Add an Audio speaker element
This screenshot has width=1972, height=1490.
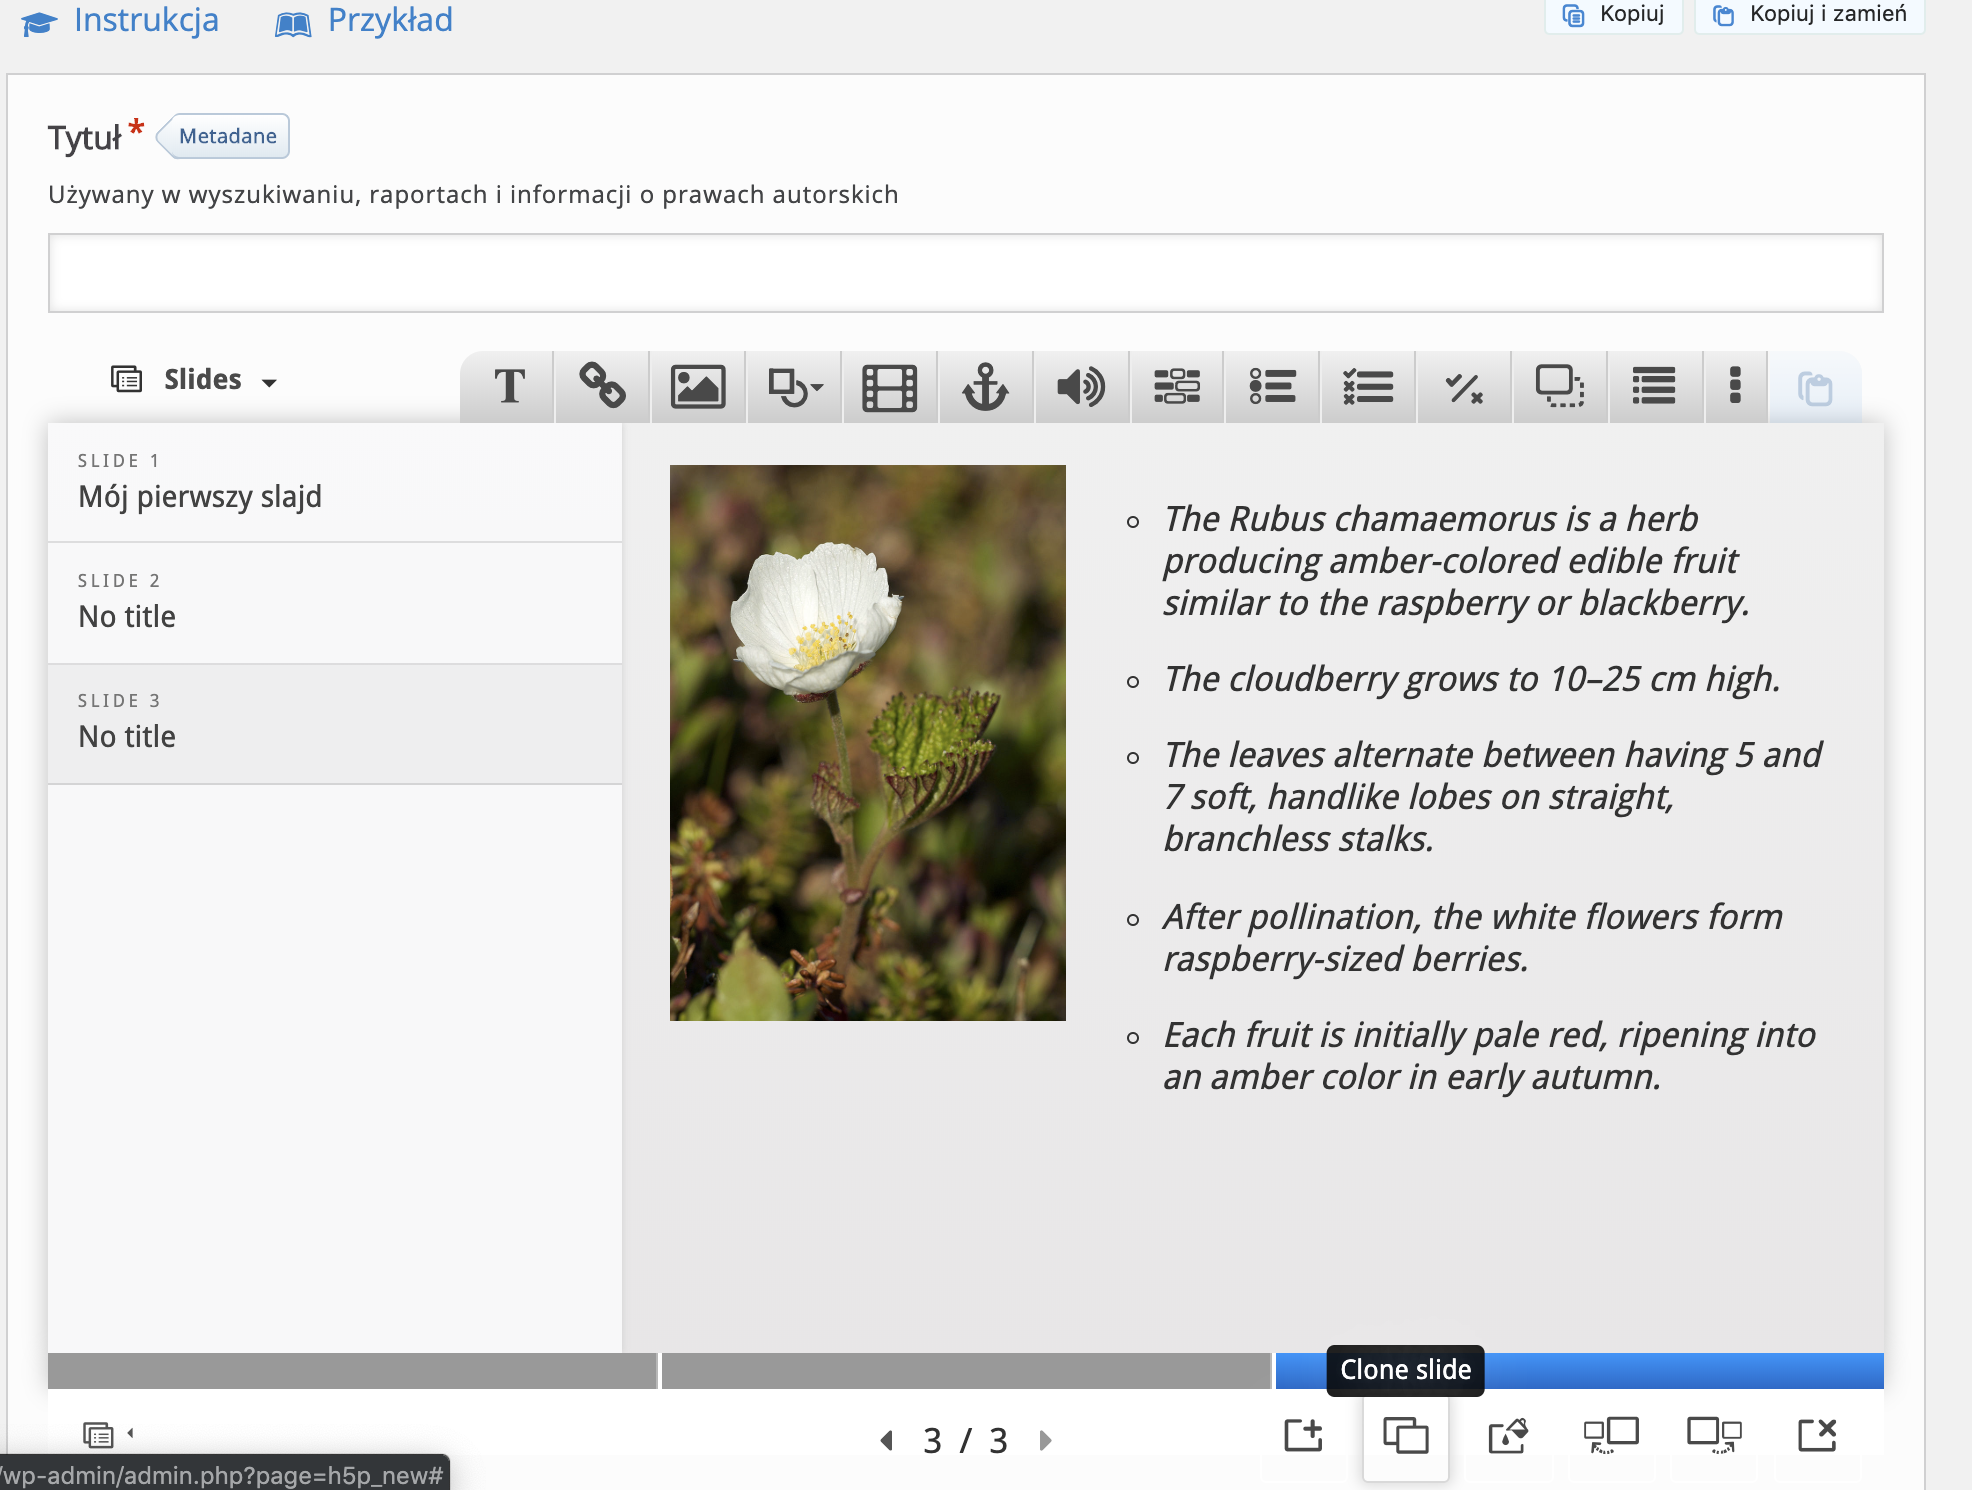pos(1081,387)
